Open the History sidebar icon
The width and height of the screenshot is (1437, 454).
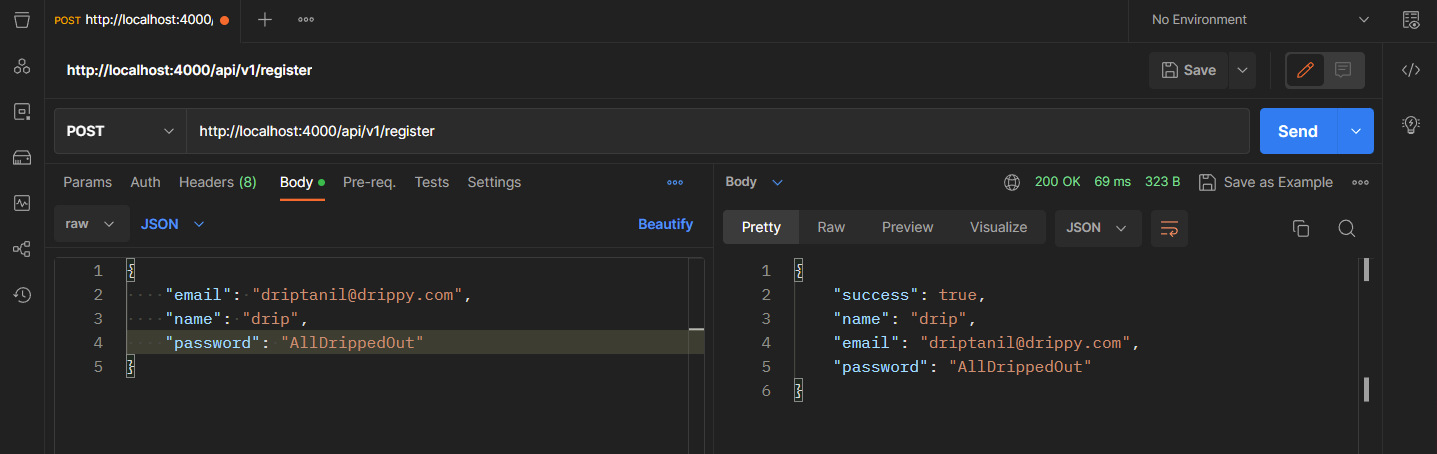pos(22,295)
